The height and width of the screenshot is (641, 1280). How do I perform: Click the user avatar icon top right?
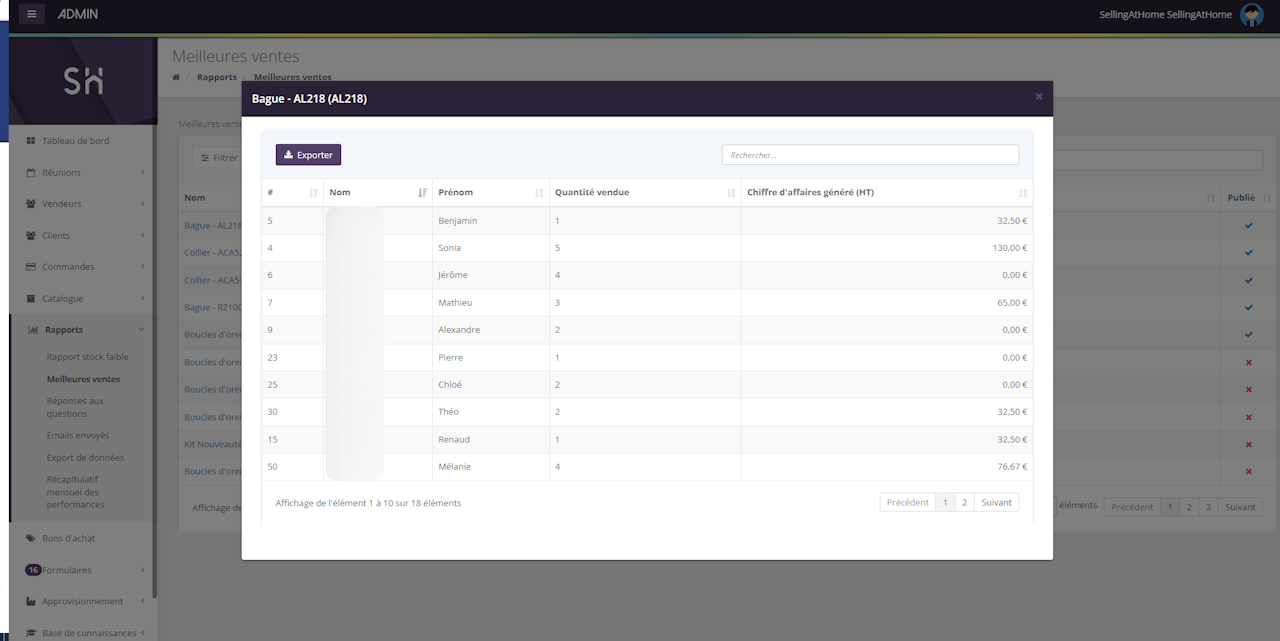[1251, 14]
